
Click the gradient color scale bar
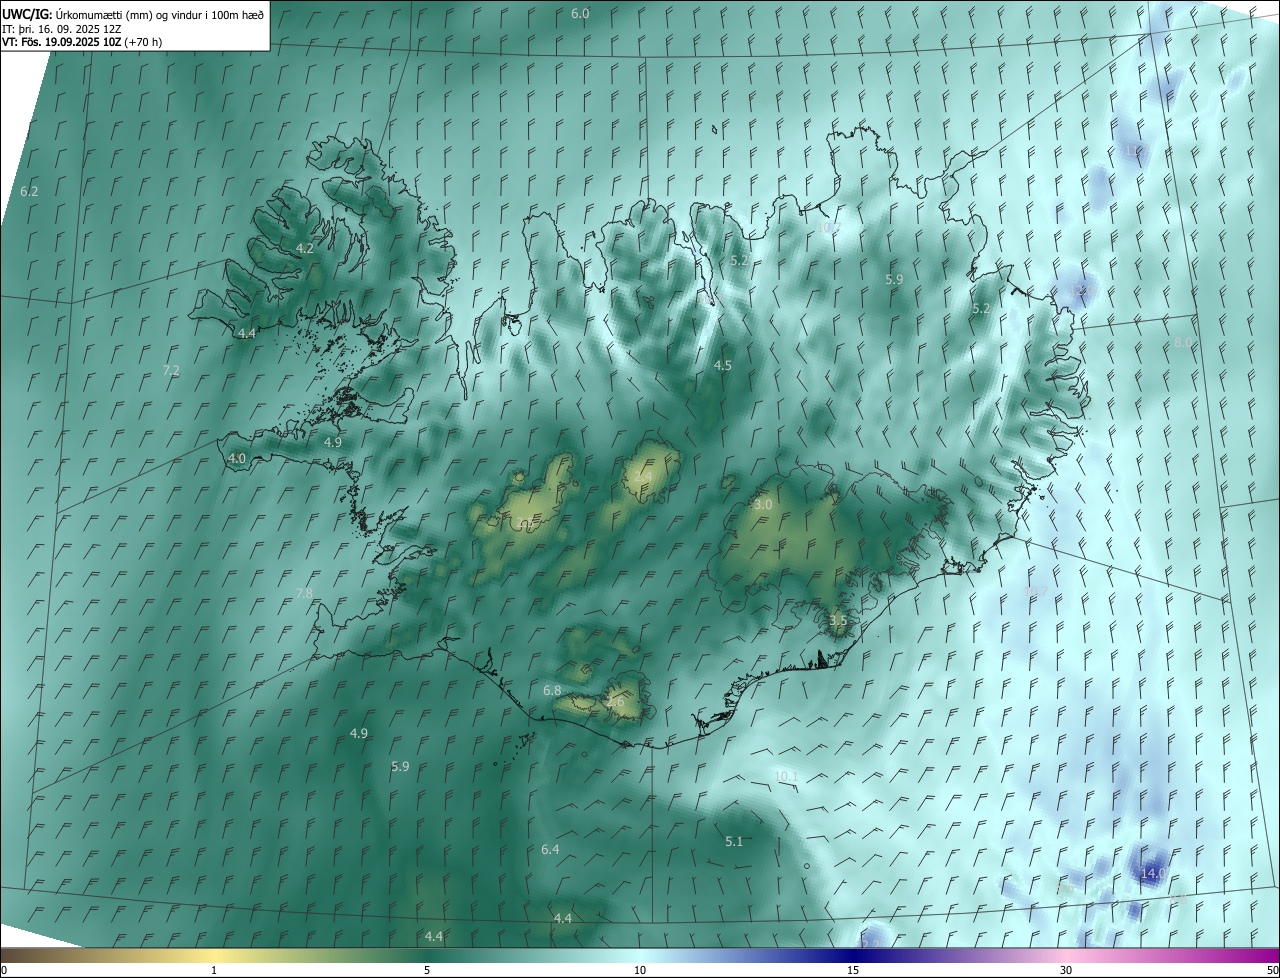[x=640, y=955]
